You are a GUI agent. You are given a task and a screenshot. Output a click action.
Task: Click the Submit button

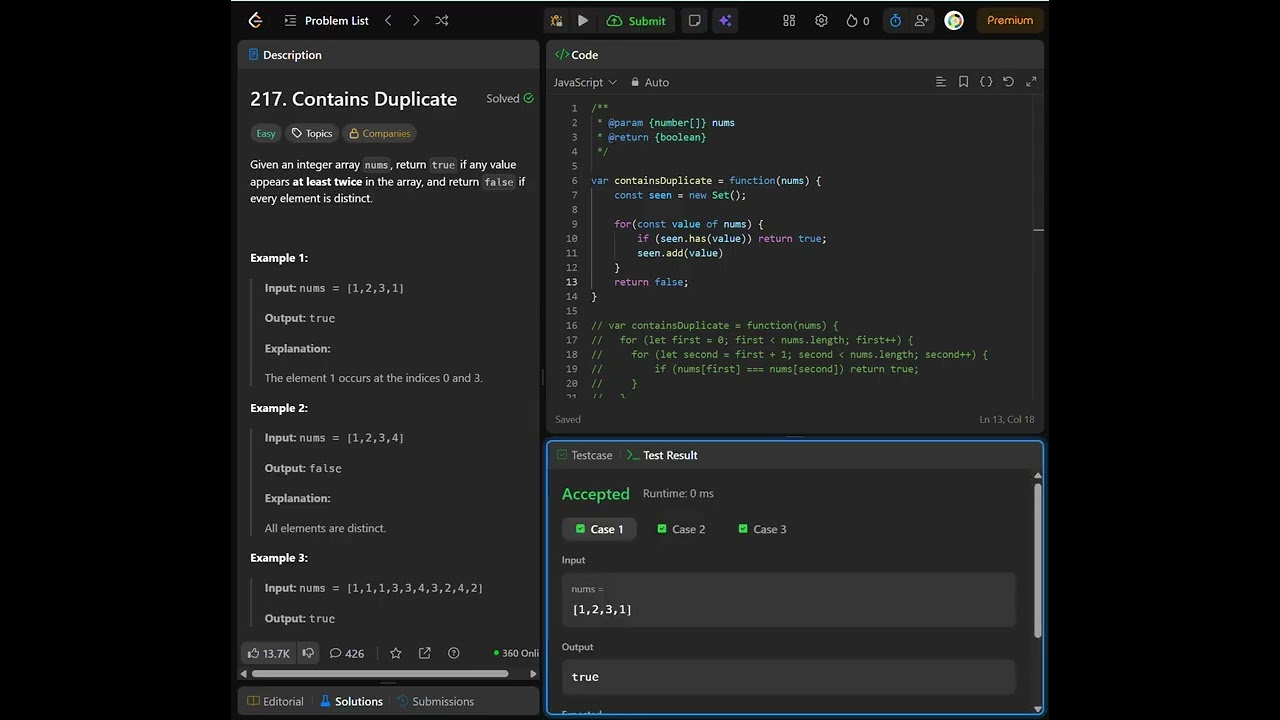[x=636, y=20]
